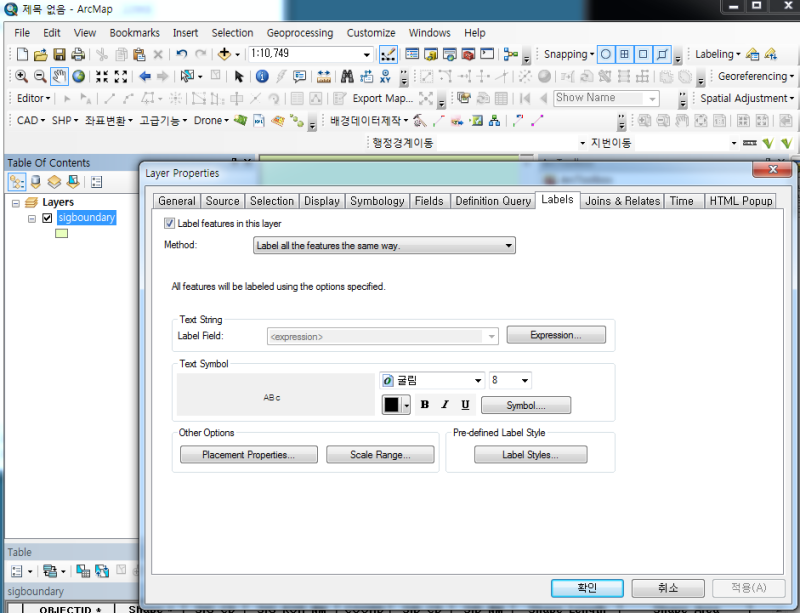800x613 pixels.
Task: Click the Undo arrow icon
Action: click(x=182, y=54)
